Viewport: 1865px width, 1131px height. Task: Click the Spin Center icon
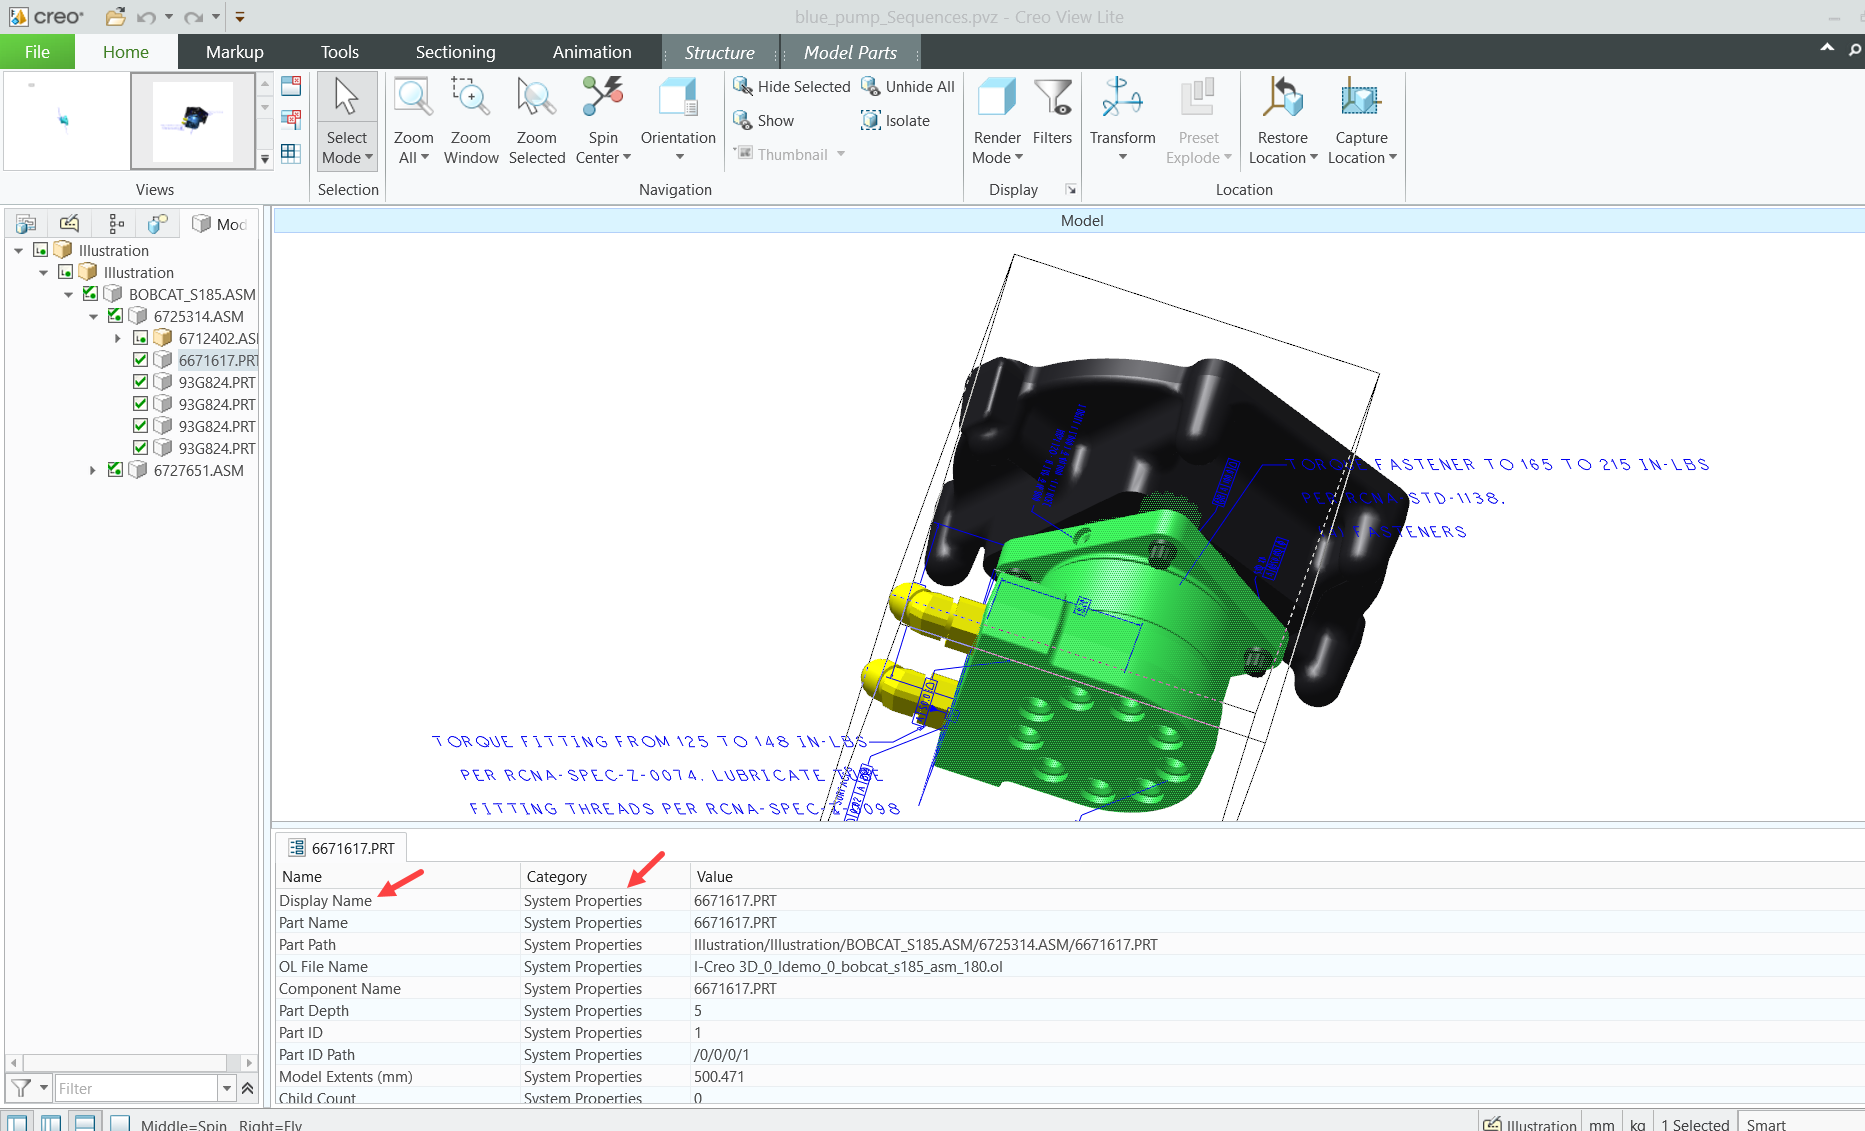click(x=603, y=98)
